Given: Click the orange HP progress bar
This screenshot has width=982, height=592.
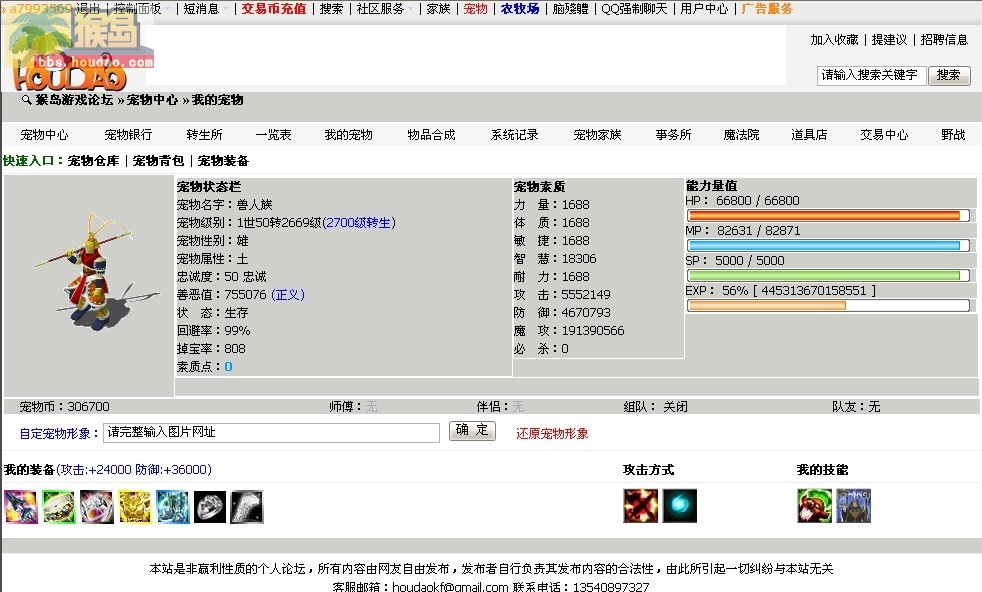Looking at the screenshot, I should coord(829,216).
